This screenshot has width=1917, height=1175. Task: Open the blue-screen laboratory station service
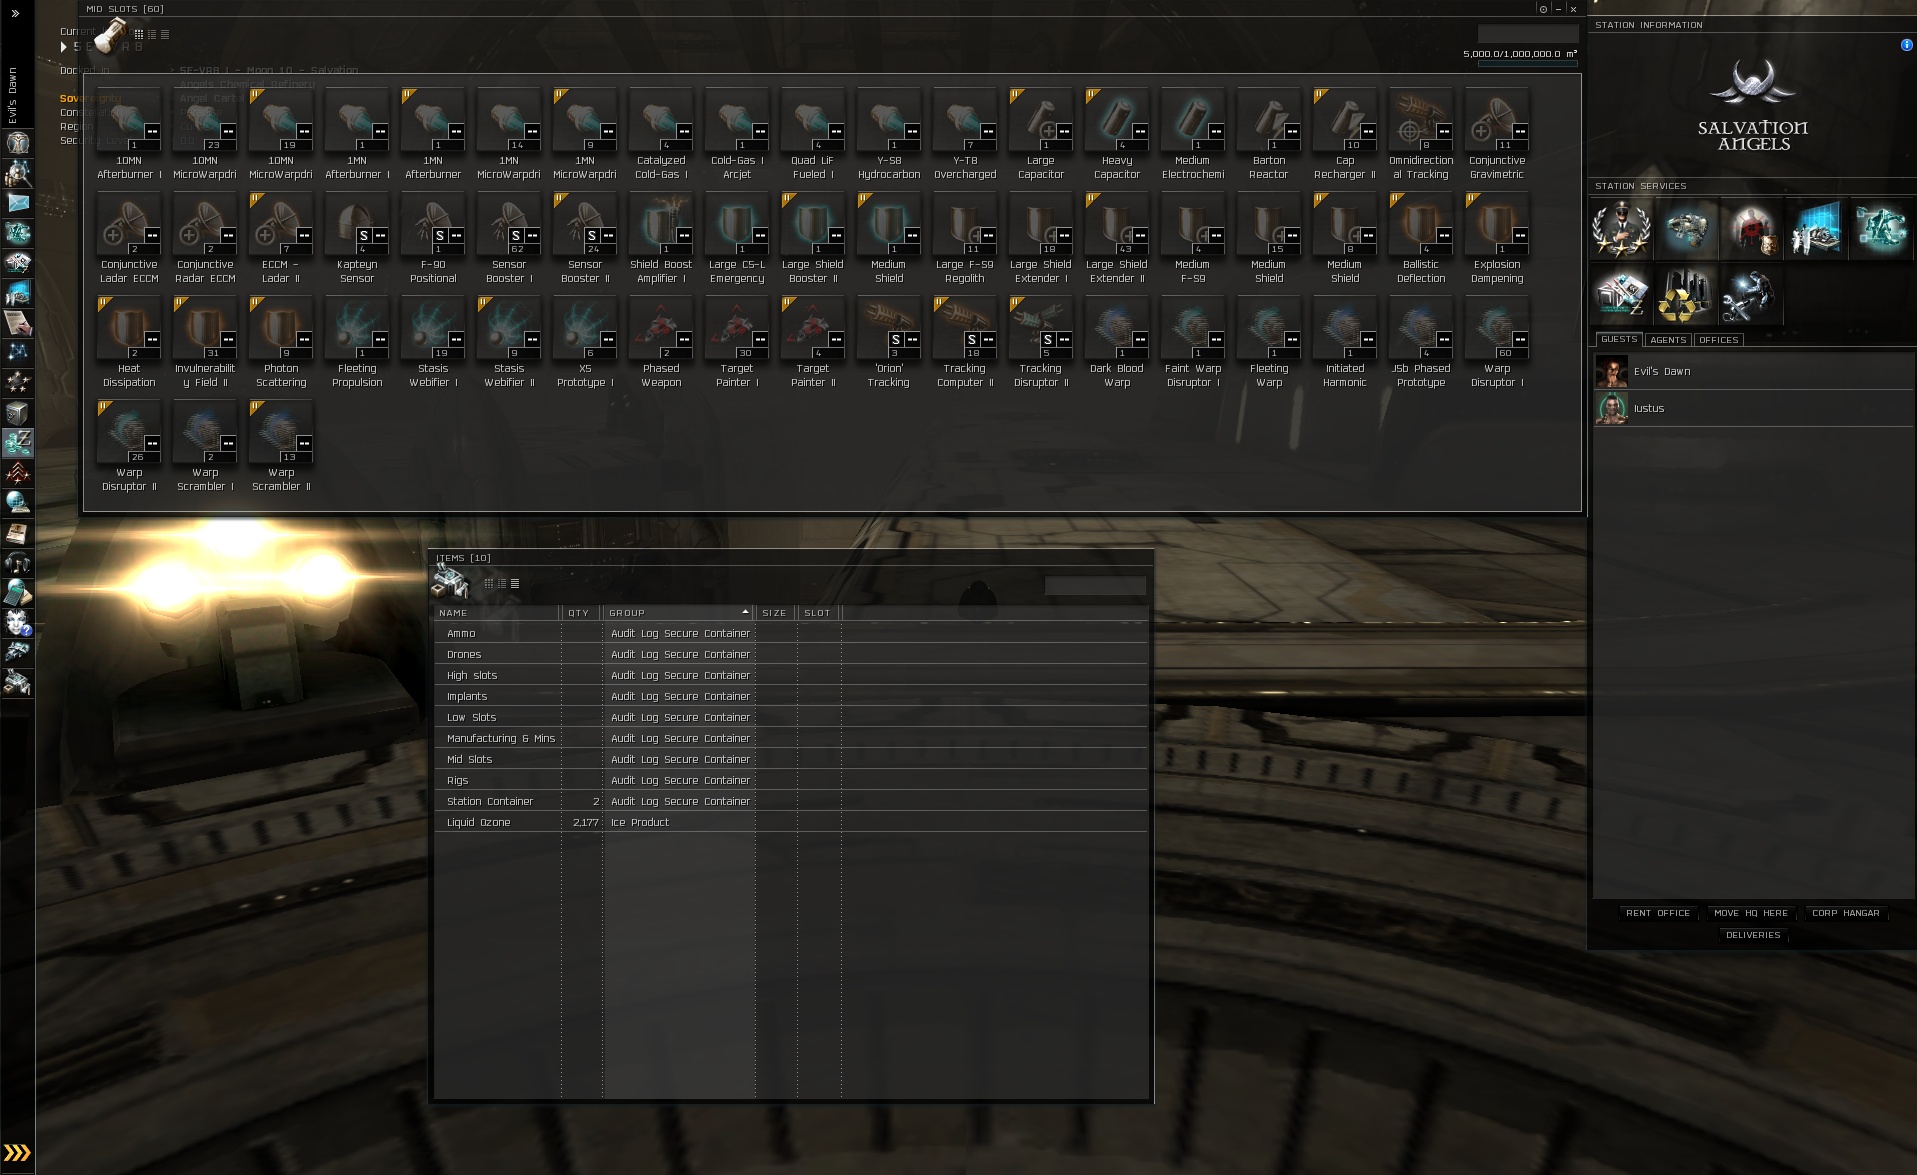pyautogui.click(x=1816, y=229)
